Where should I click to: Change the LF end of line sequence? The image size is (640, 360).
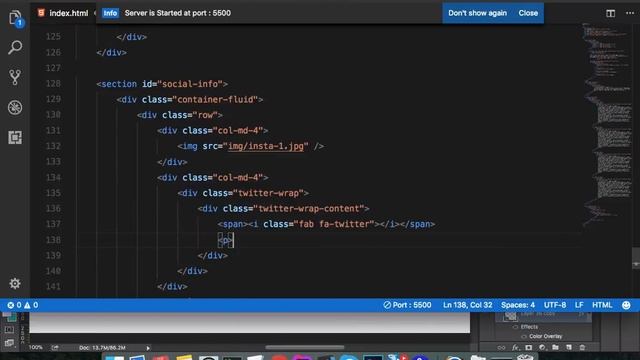[x=579, y=305]
